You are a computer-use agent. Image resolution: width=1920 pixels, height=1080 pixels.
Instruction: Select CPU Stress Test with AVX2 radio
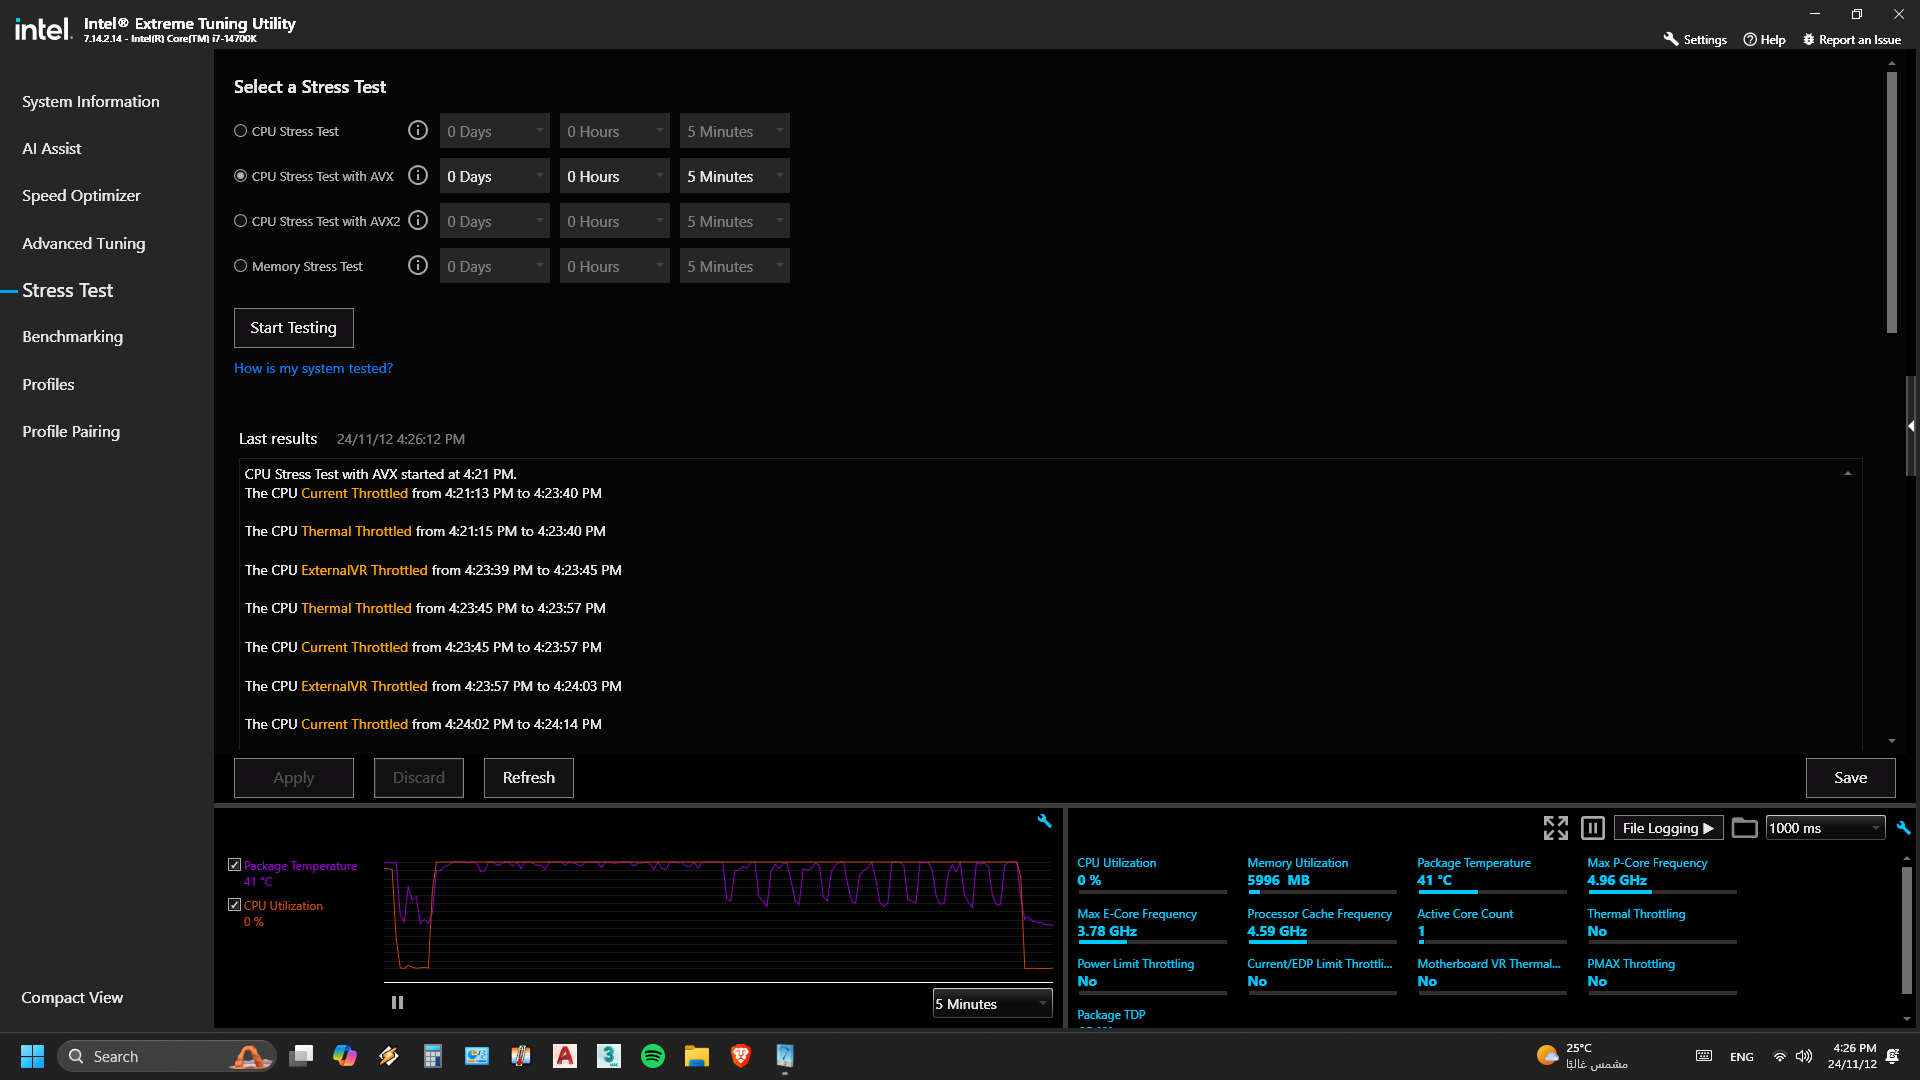click(240, 221)
